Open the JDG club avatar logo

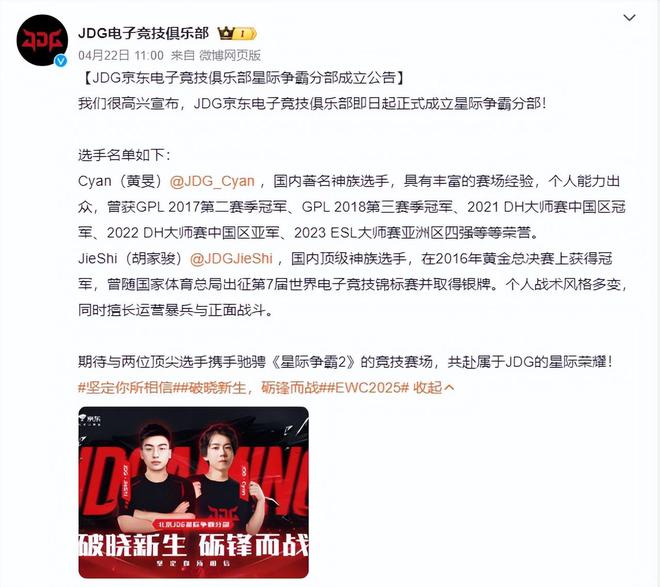click(42, 40)
